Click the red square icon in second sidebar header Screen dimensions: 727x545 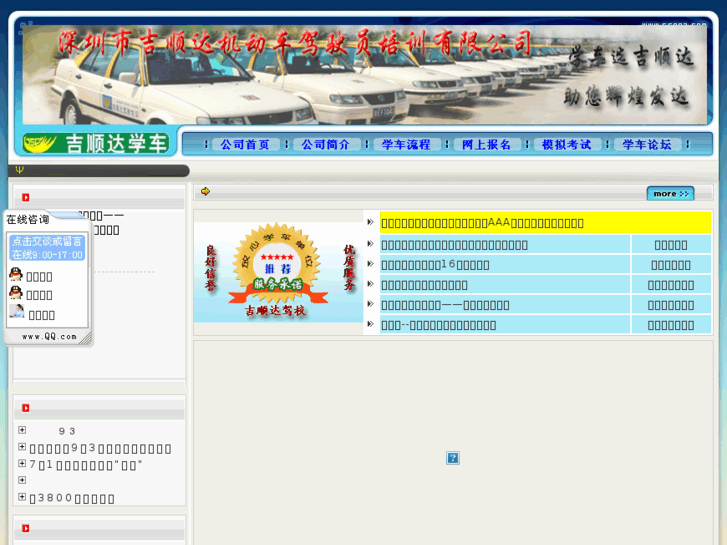(x=26, y=408)
